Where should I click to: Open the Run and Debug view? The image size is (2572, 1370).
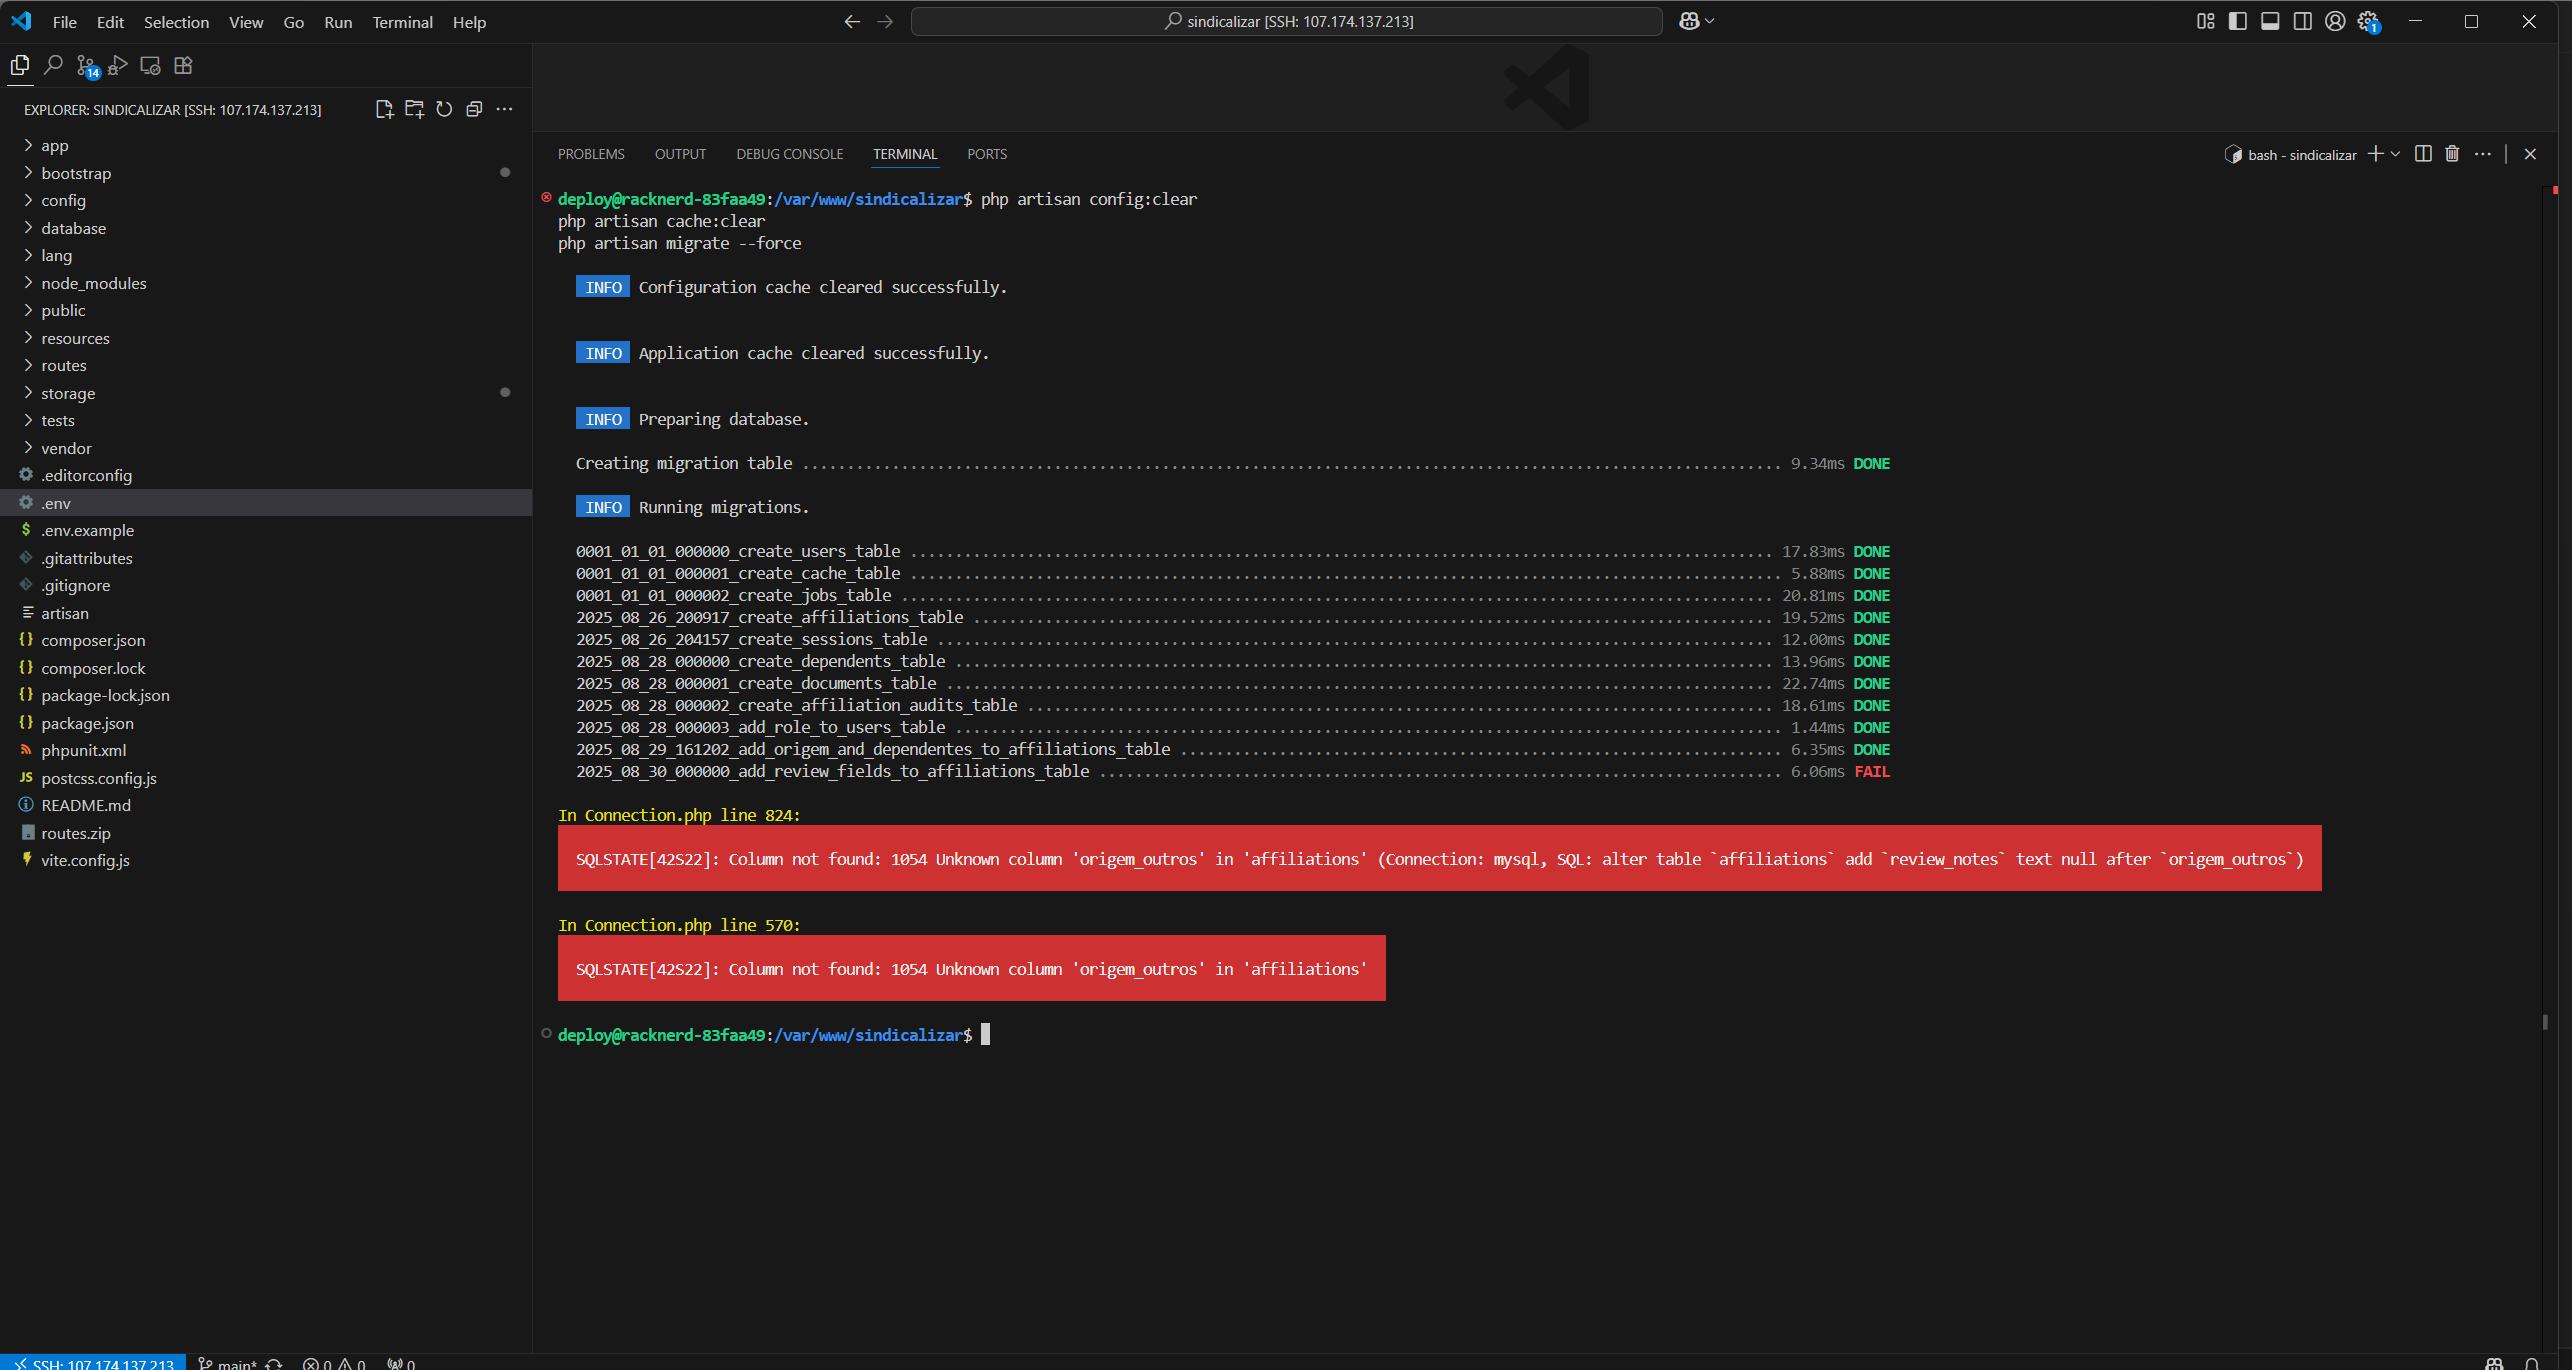pyautogui.click(x=118, y=66)
